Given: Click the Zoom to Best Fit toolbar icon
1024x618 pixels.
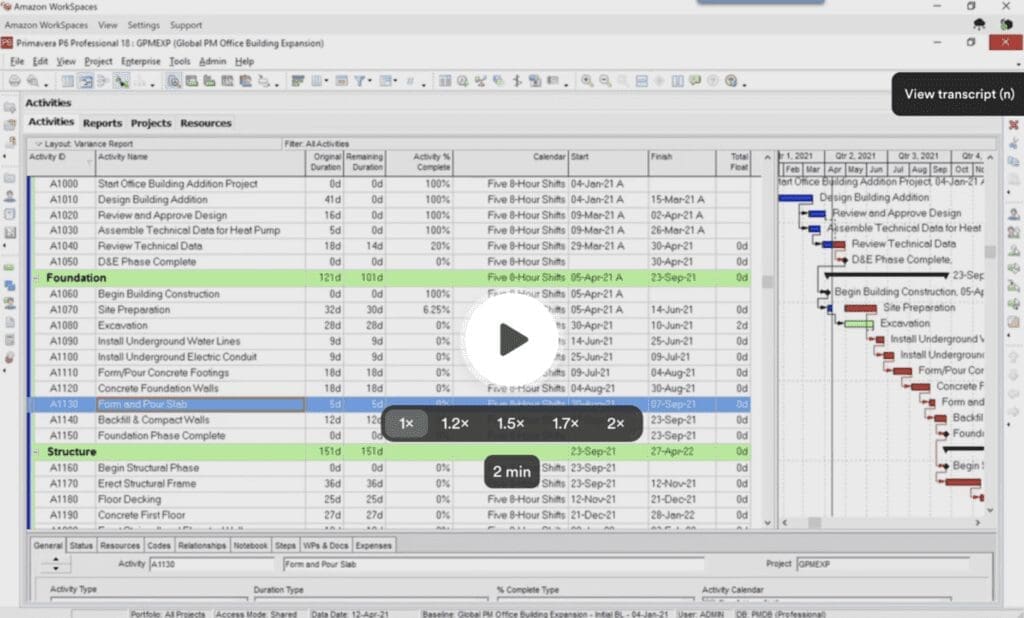Looking at the screenshot, I should (x=623, y=81).
